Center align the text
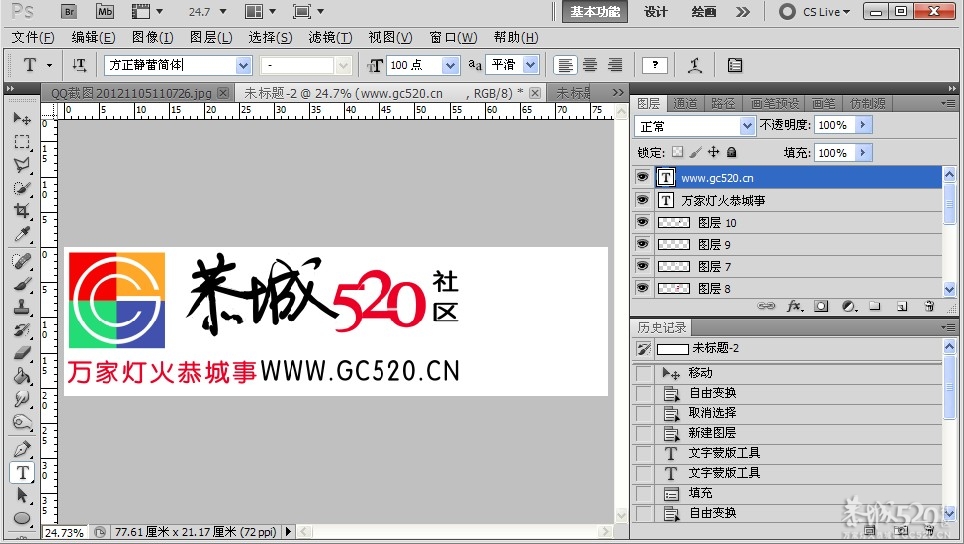The width and height of the screenshot is (964, 544). pyautogui.click(x=590, y=65)
